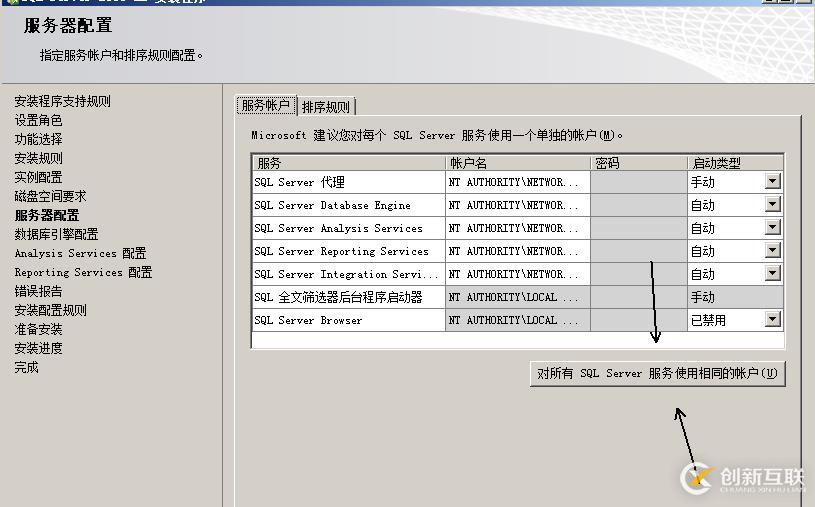
Task: Open the 排序规则 tab
Action: pyautogui.click(x=326, y=107)
